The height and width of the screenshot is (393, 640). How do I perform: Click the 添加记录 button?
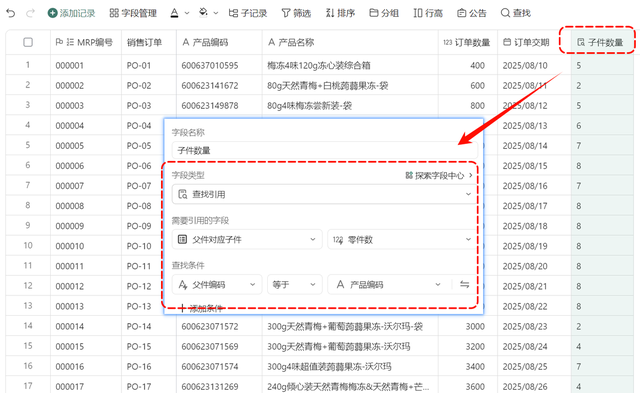point(71,13)
